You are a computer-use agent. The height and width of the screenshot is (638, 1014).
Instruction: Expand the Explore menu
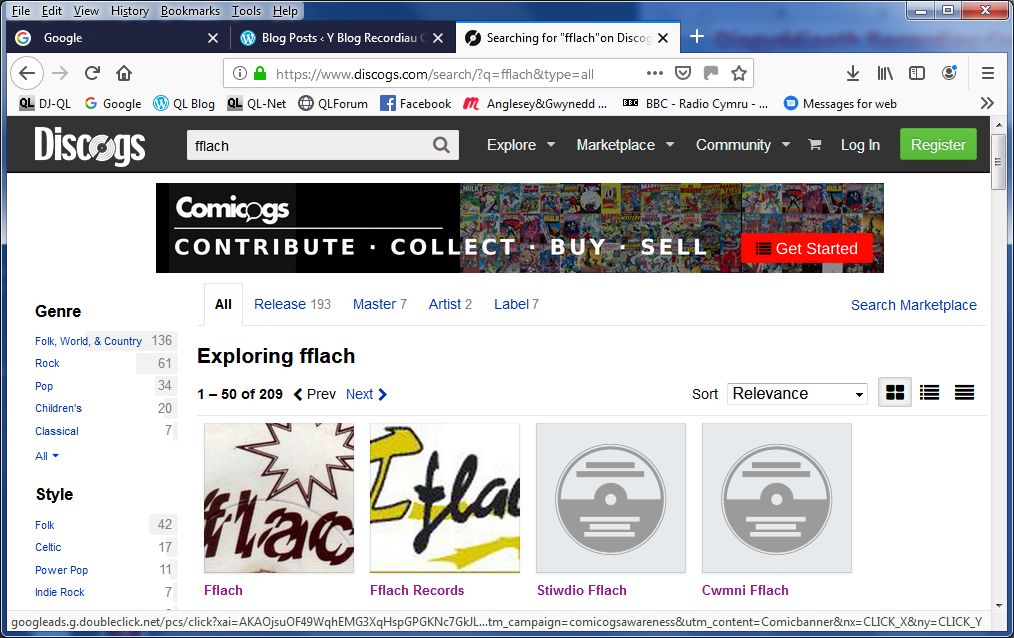520,145
